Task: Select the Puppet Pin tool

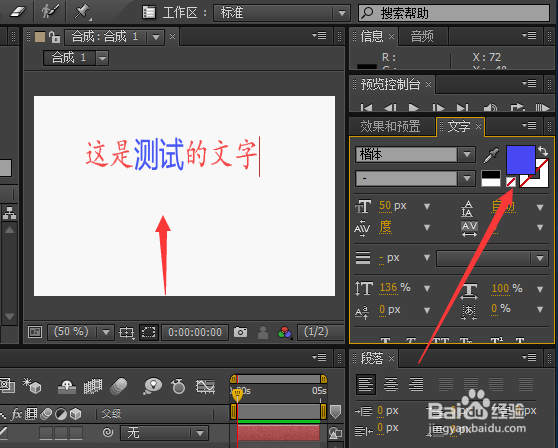Action: coord(82,12)
